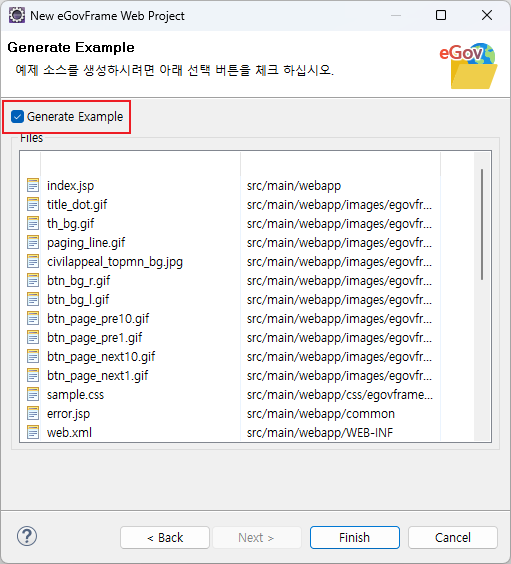511x564 pixels.
Task: Click the file icon beside index.jsp
Action: tap(33, 185)
